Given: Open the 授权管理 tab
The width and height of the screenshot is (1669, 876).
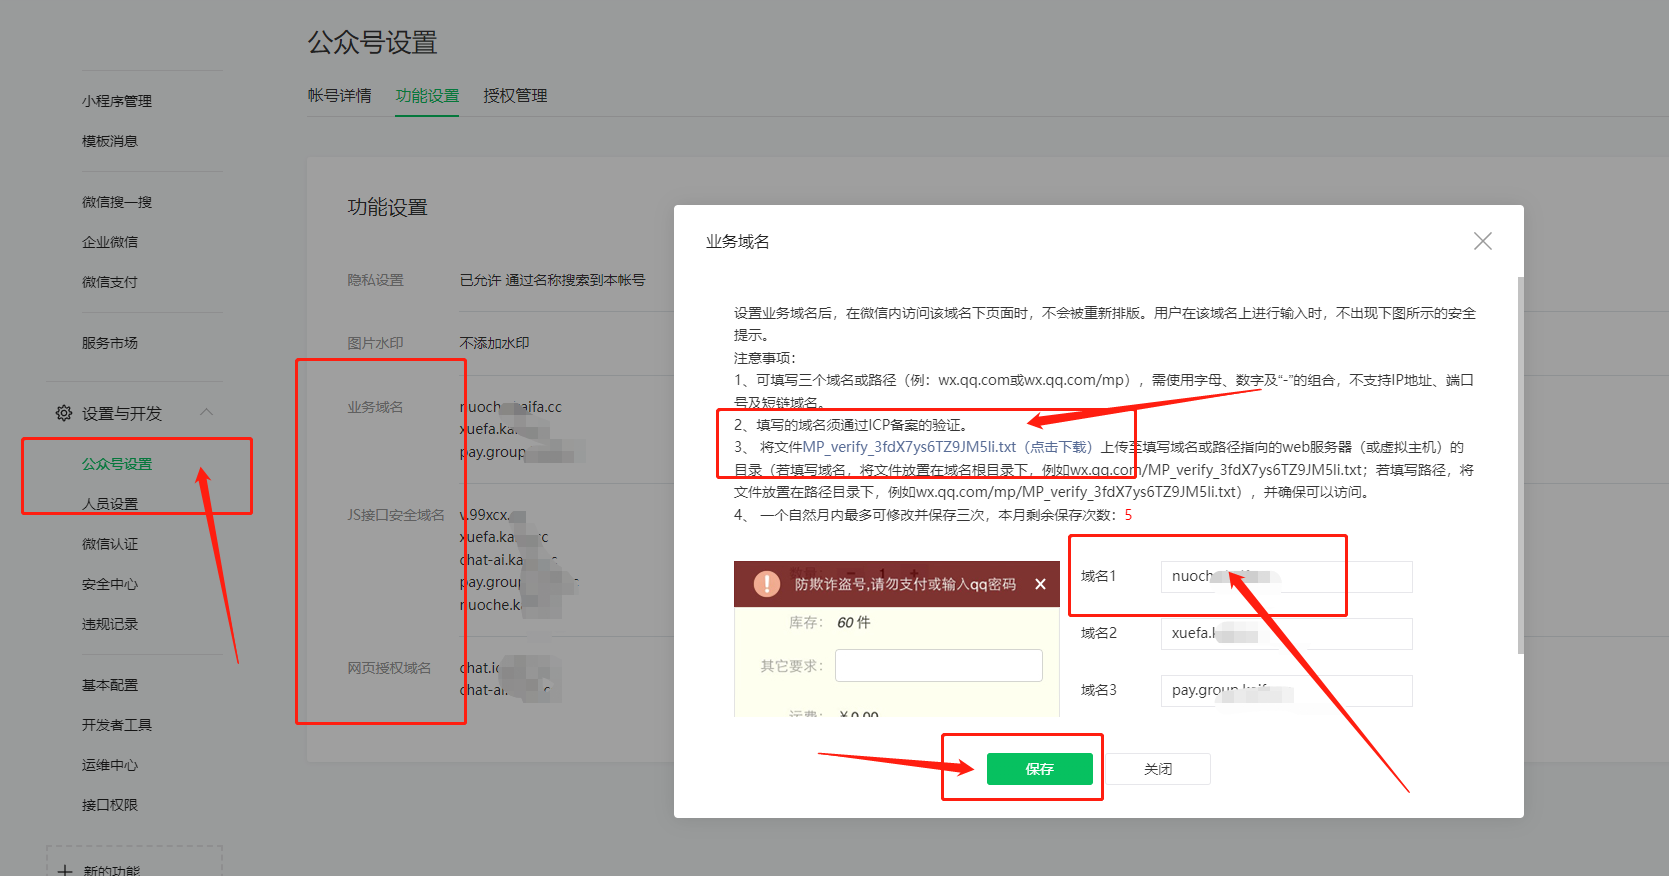Looking at the screenshot, I should tap(515, 96).
